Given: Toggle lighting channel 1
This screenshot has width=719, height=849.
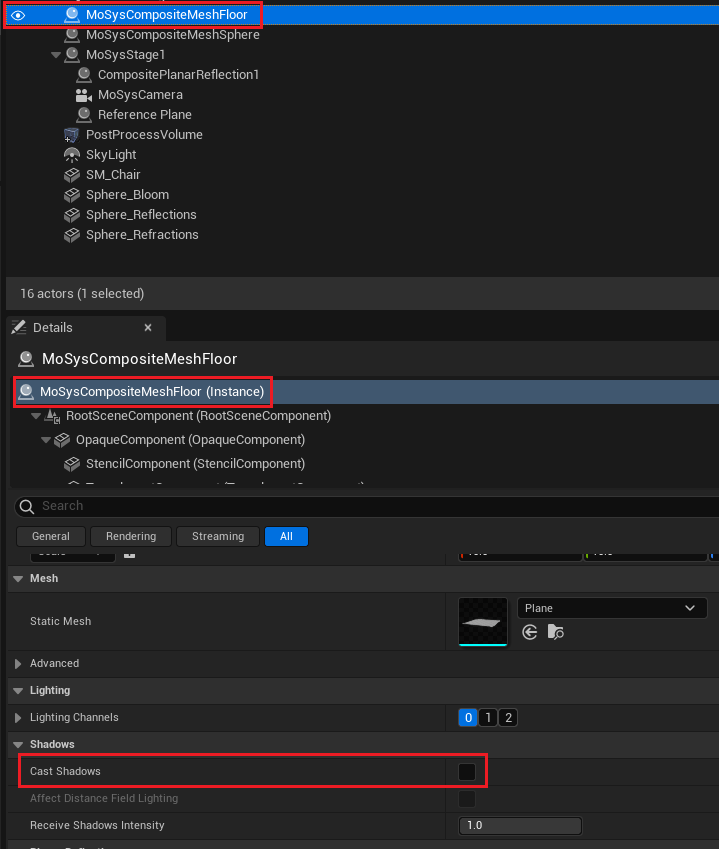Looking at the screenshot, I should point(488,717).
